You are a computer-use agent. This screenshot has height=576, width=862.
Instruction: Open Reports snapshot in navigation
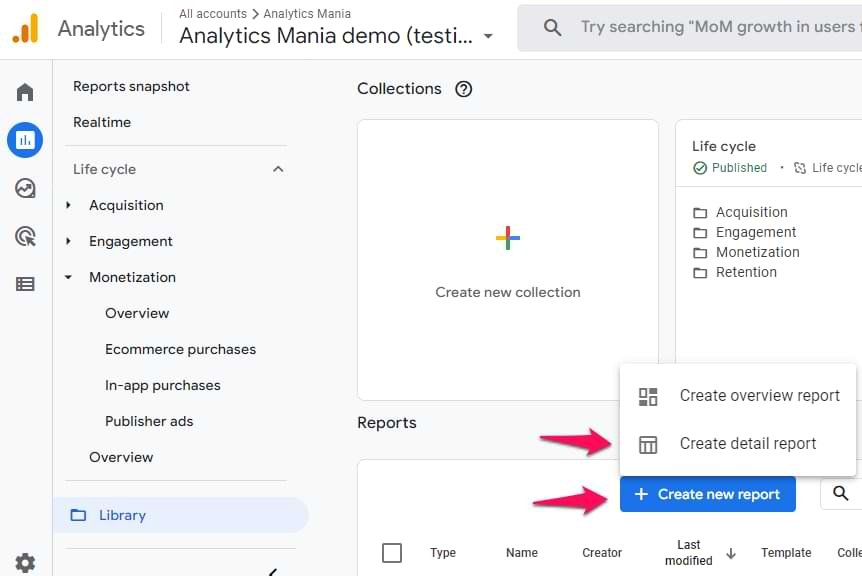pyautogui.click(x=131, y=86)
